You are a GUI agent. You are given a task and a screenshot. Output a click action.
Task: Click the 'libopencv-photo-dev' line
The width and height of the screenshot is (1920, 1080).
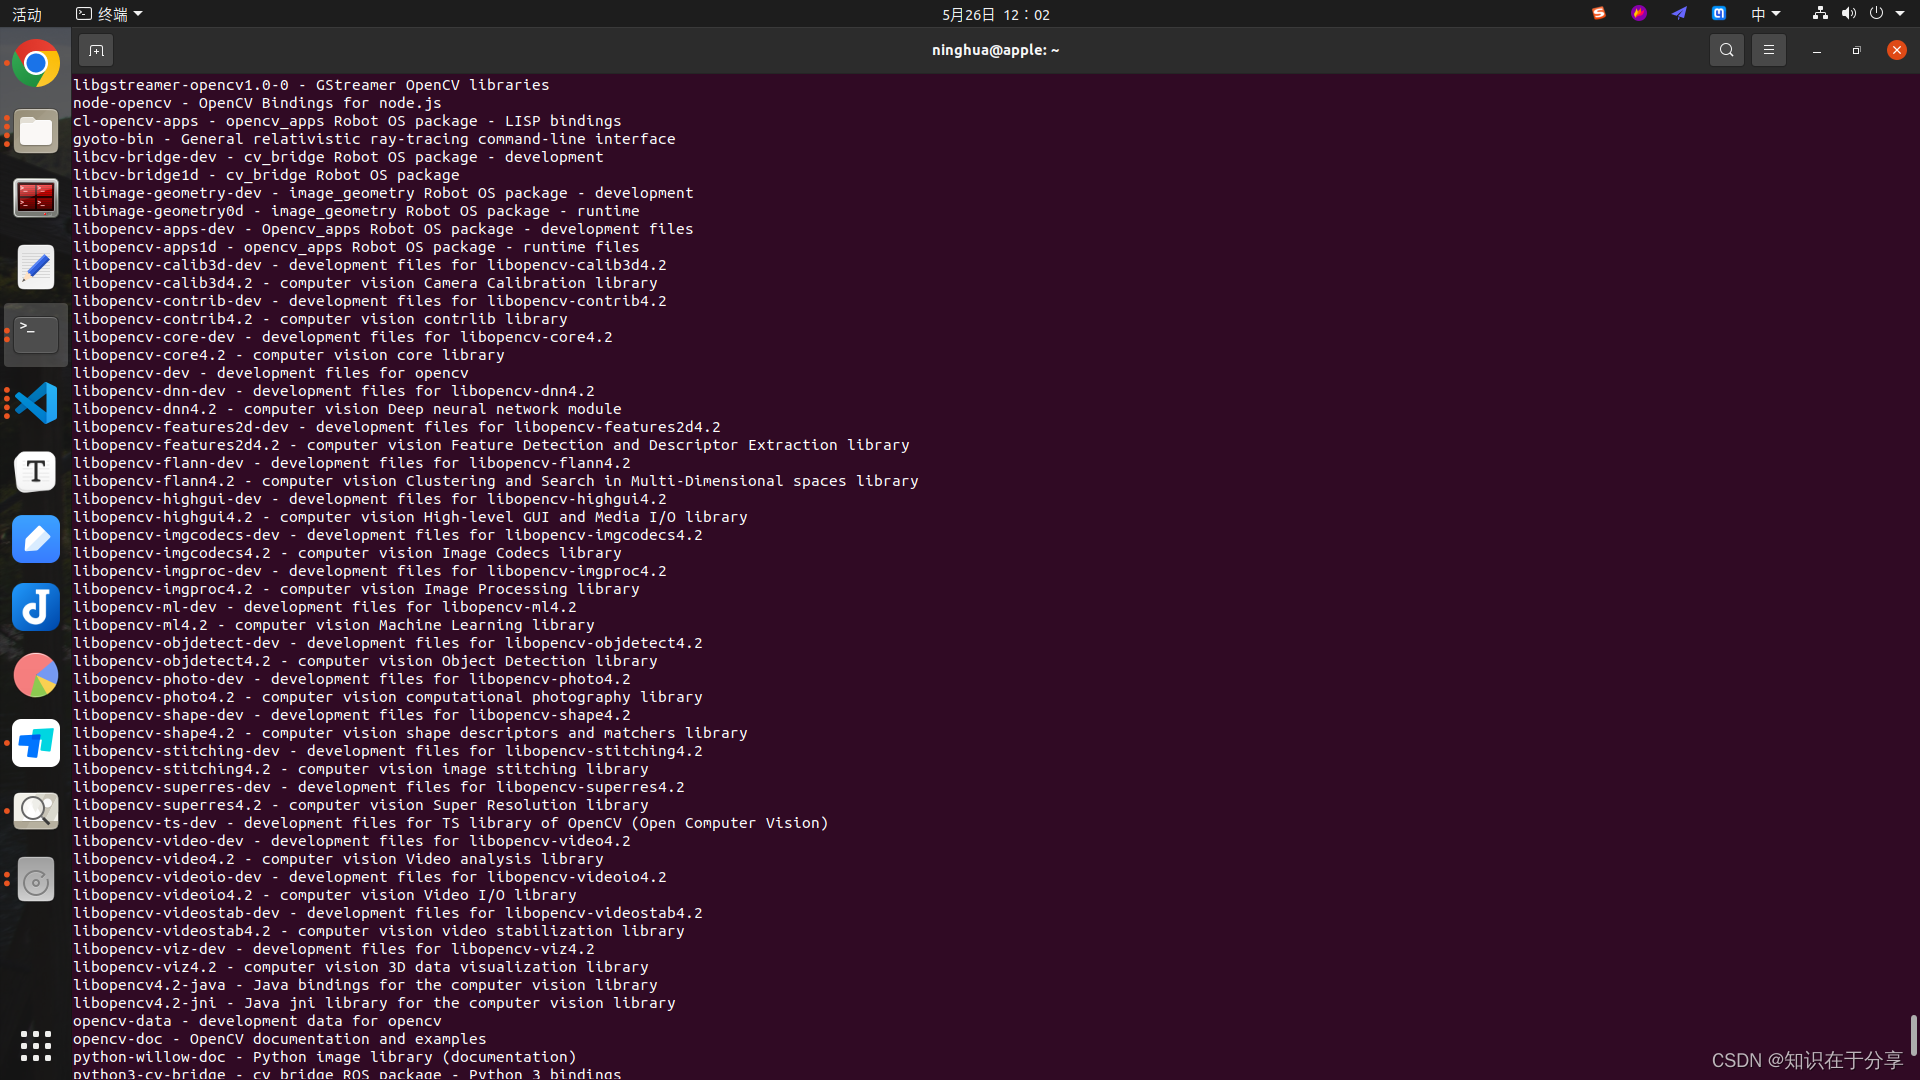[x=351, y=679]
